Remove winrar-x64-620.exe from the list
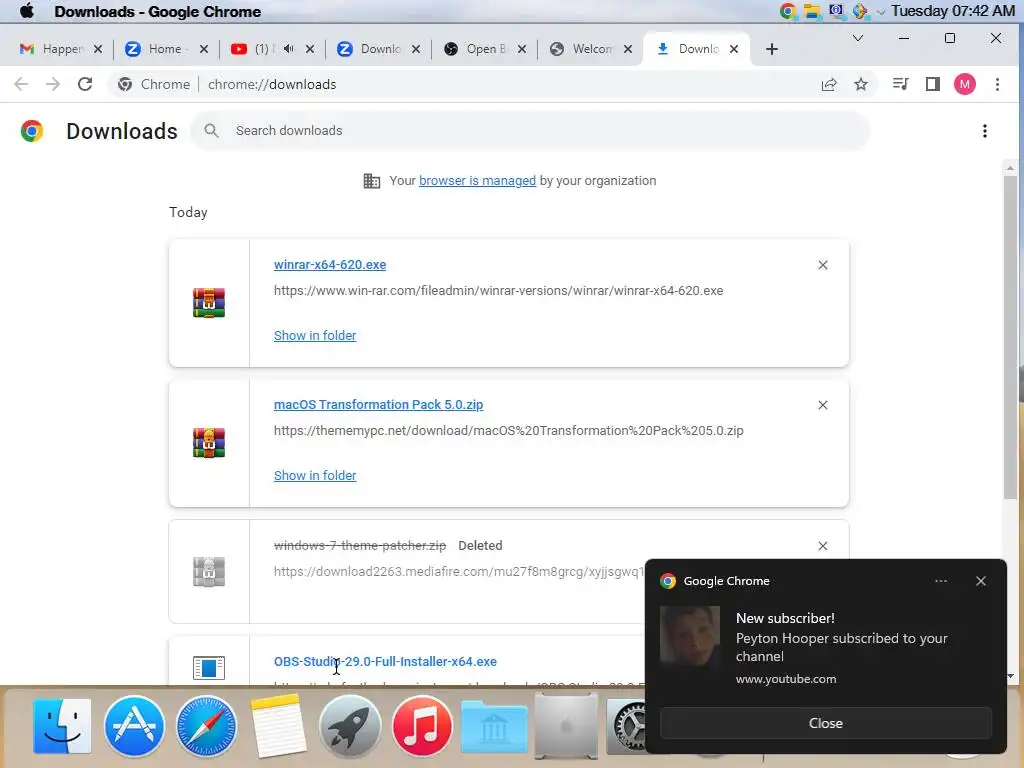Viewport: 1024px width, 768px height. [x=823, y=265]
